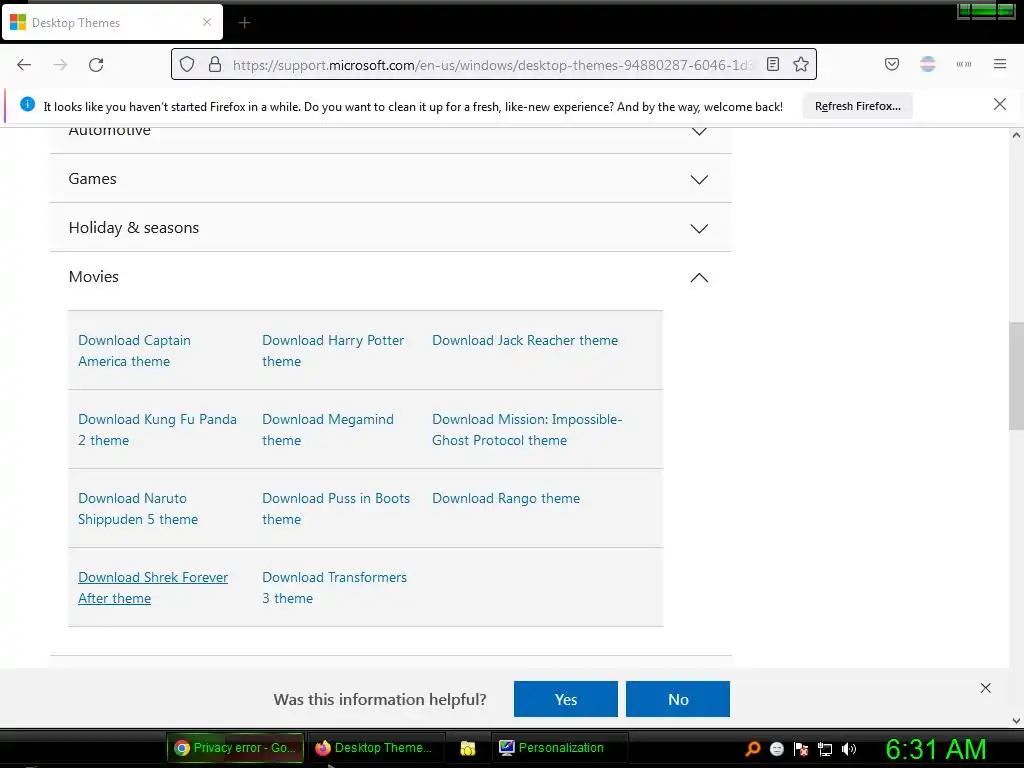Click the address bar URL field
Viewport: 1024px width, 768px height.
pos(492,65)
